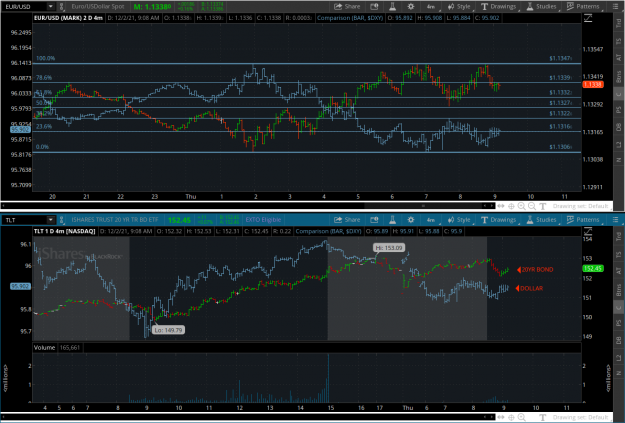Open the Trd side tab beside EUR/USD chart
The height and width of the screenshot is (423, 625).
619,24
